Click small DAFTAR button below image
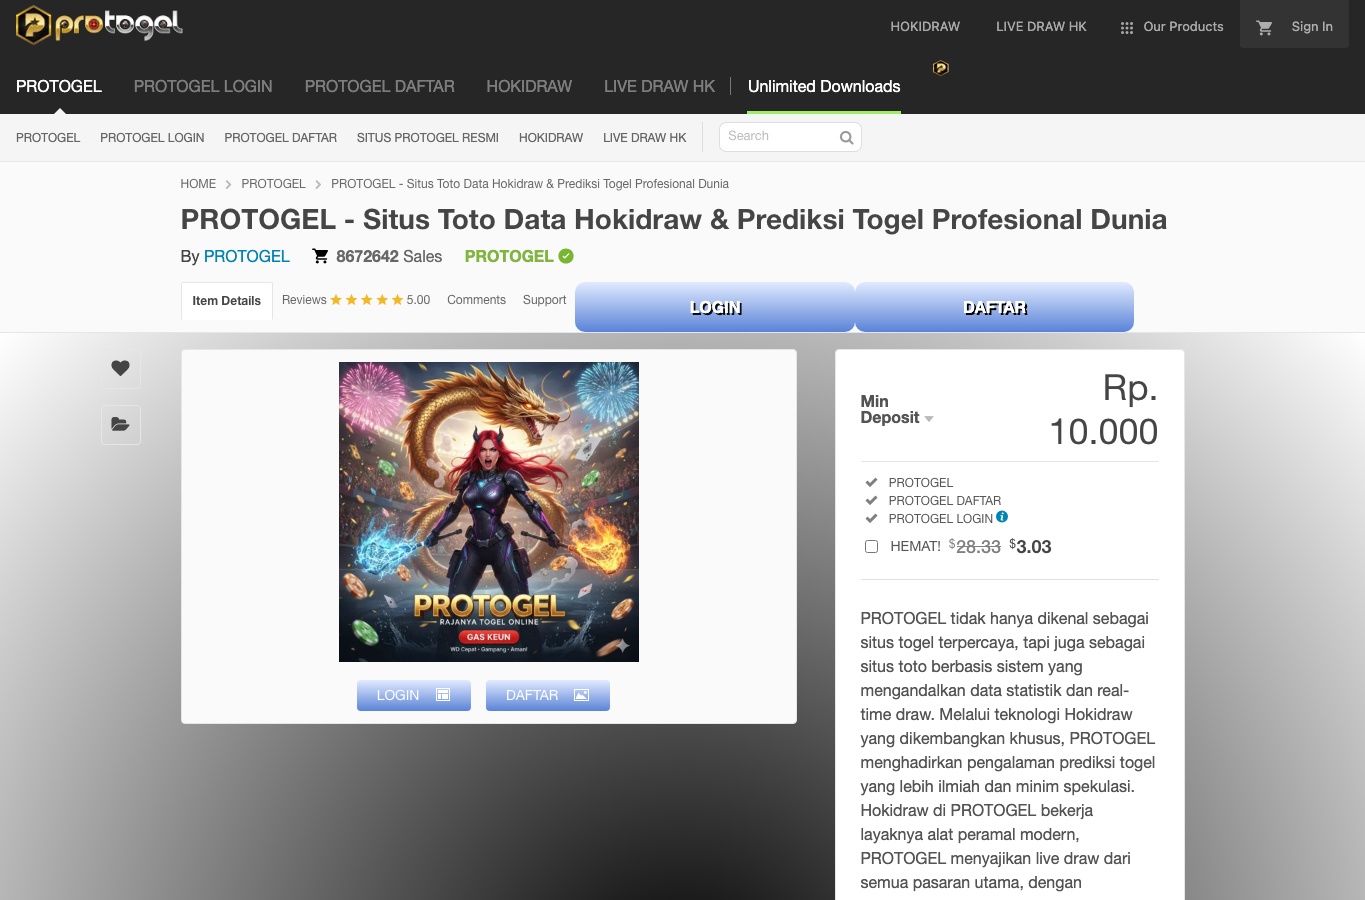The height and width of the screenshot is (900, 1365). (548, 695)
